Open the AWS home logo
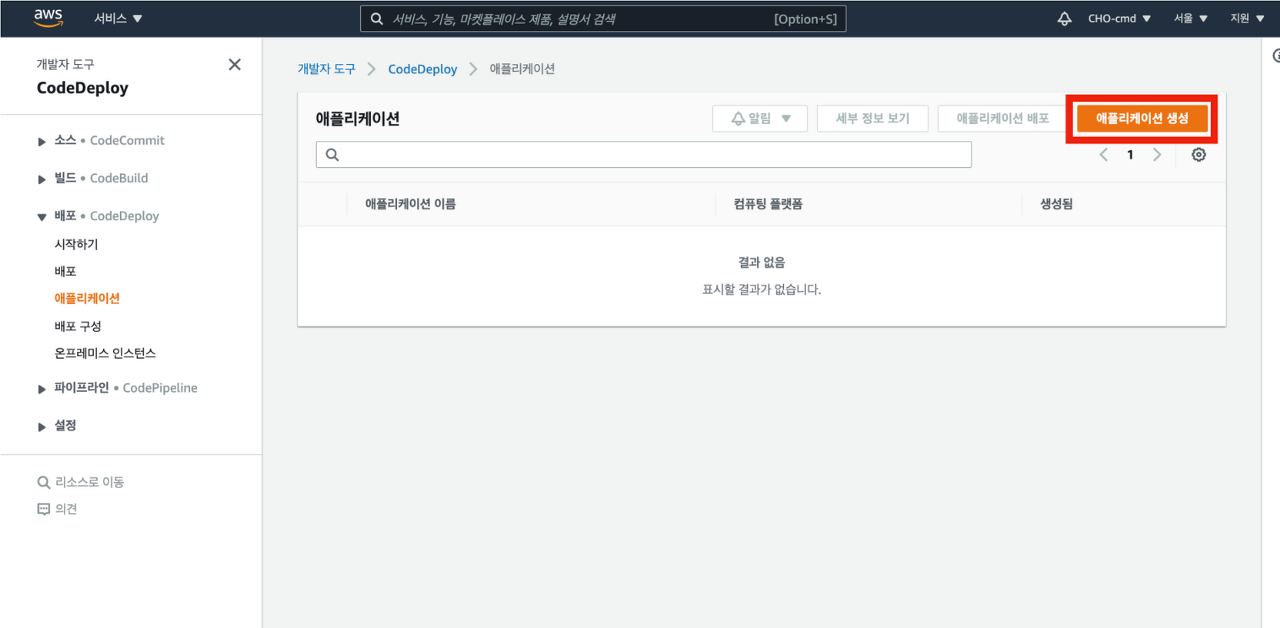The height and width of the screenshot is (628, 1280). coord(47,17)
